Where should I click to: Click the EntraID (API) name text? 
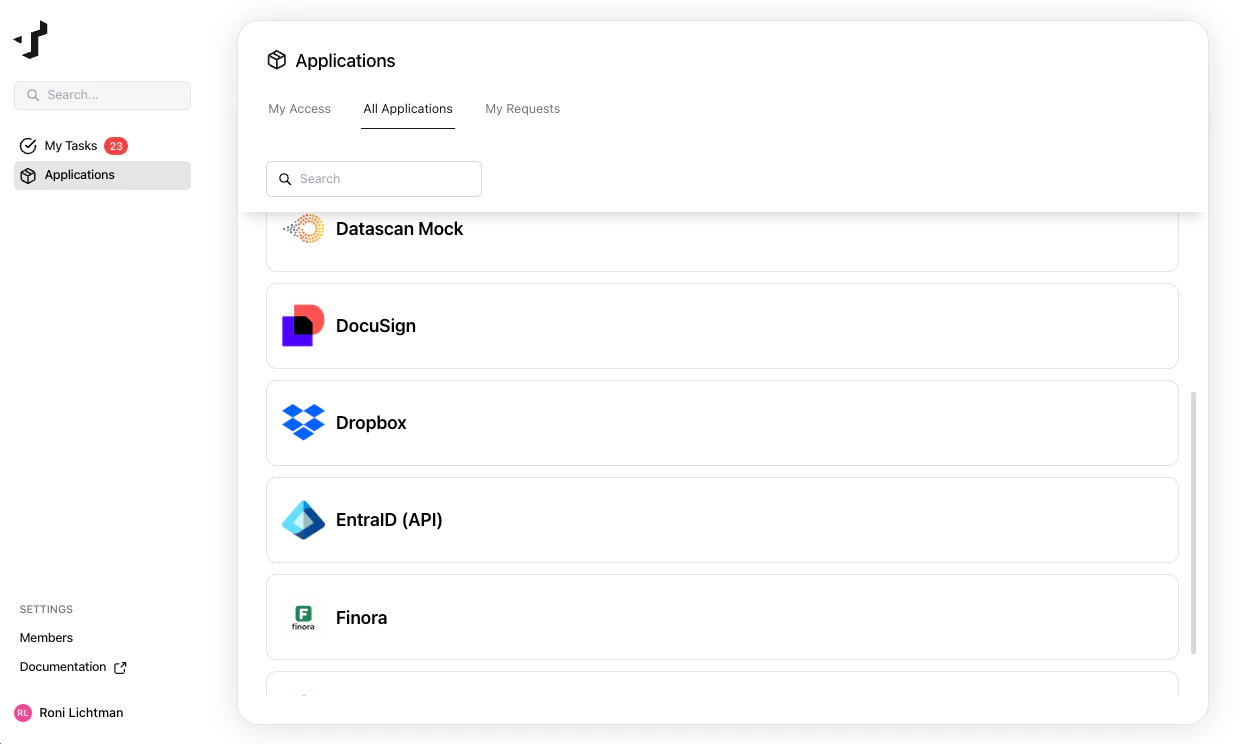coord(389,520)
